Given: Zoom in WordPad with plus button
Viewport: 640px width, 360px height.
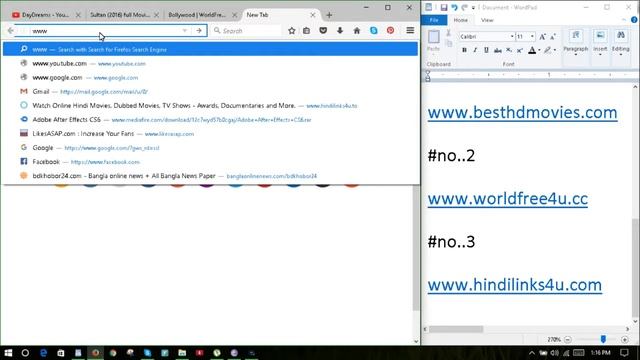Looking at the screenshot, I should pos(624,340).
